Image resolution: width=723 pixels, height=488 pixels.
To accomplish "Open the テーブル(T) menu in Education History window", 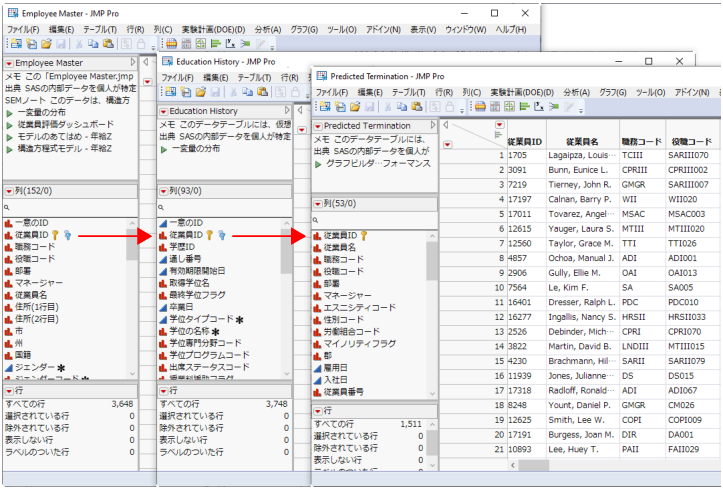I will coord(254,77).
